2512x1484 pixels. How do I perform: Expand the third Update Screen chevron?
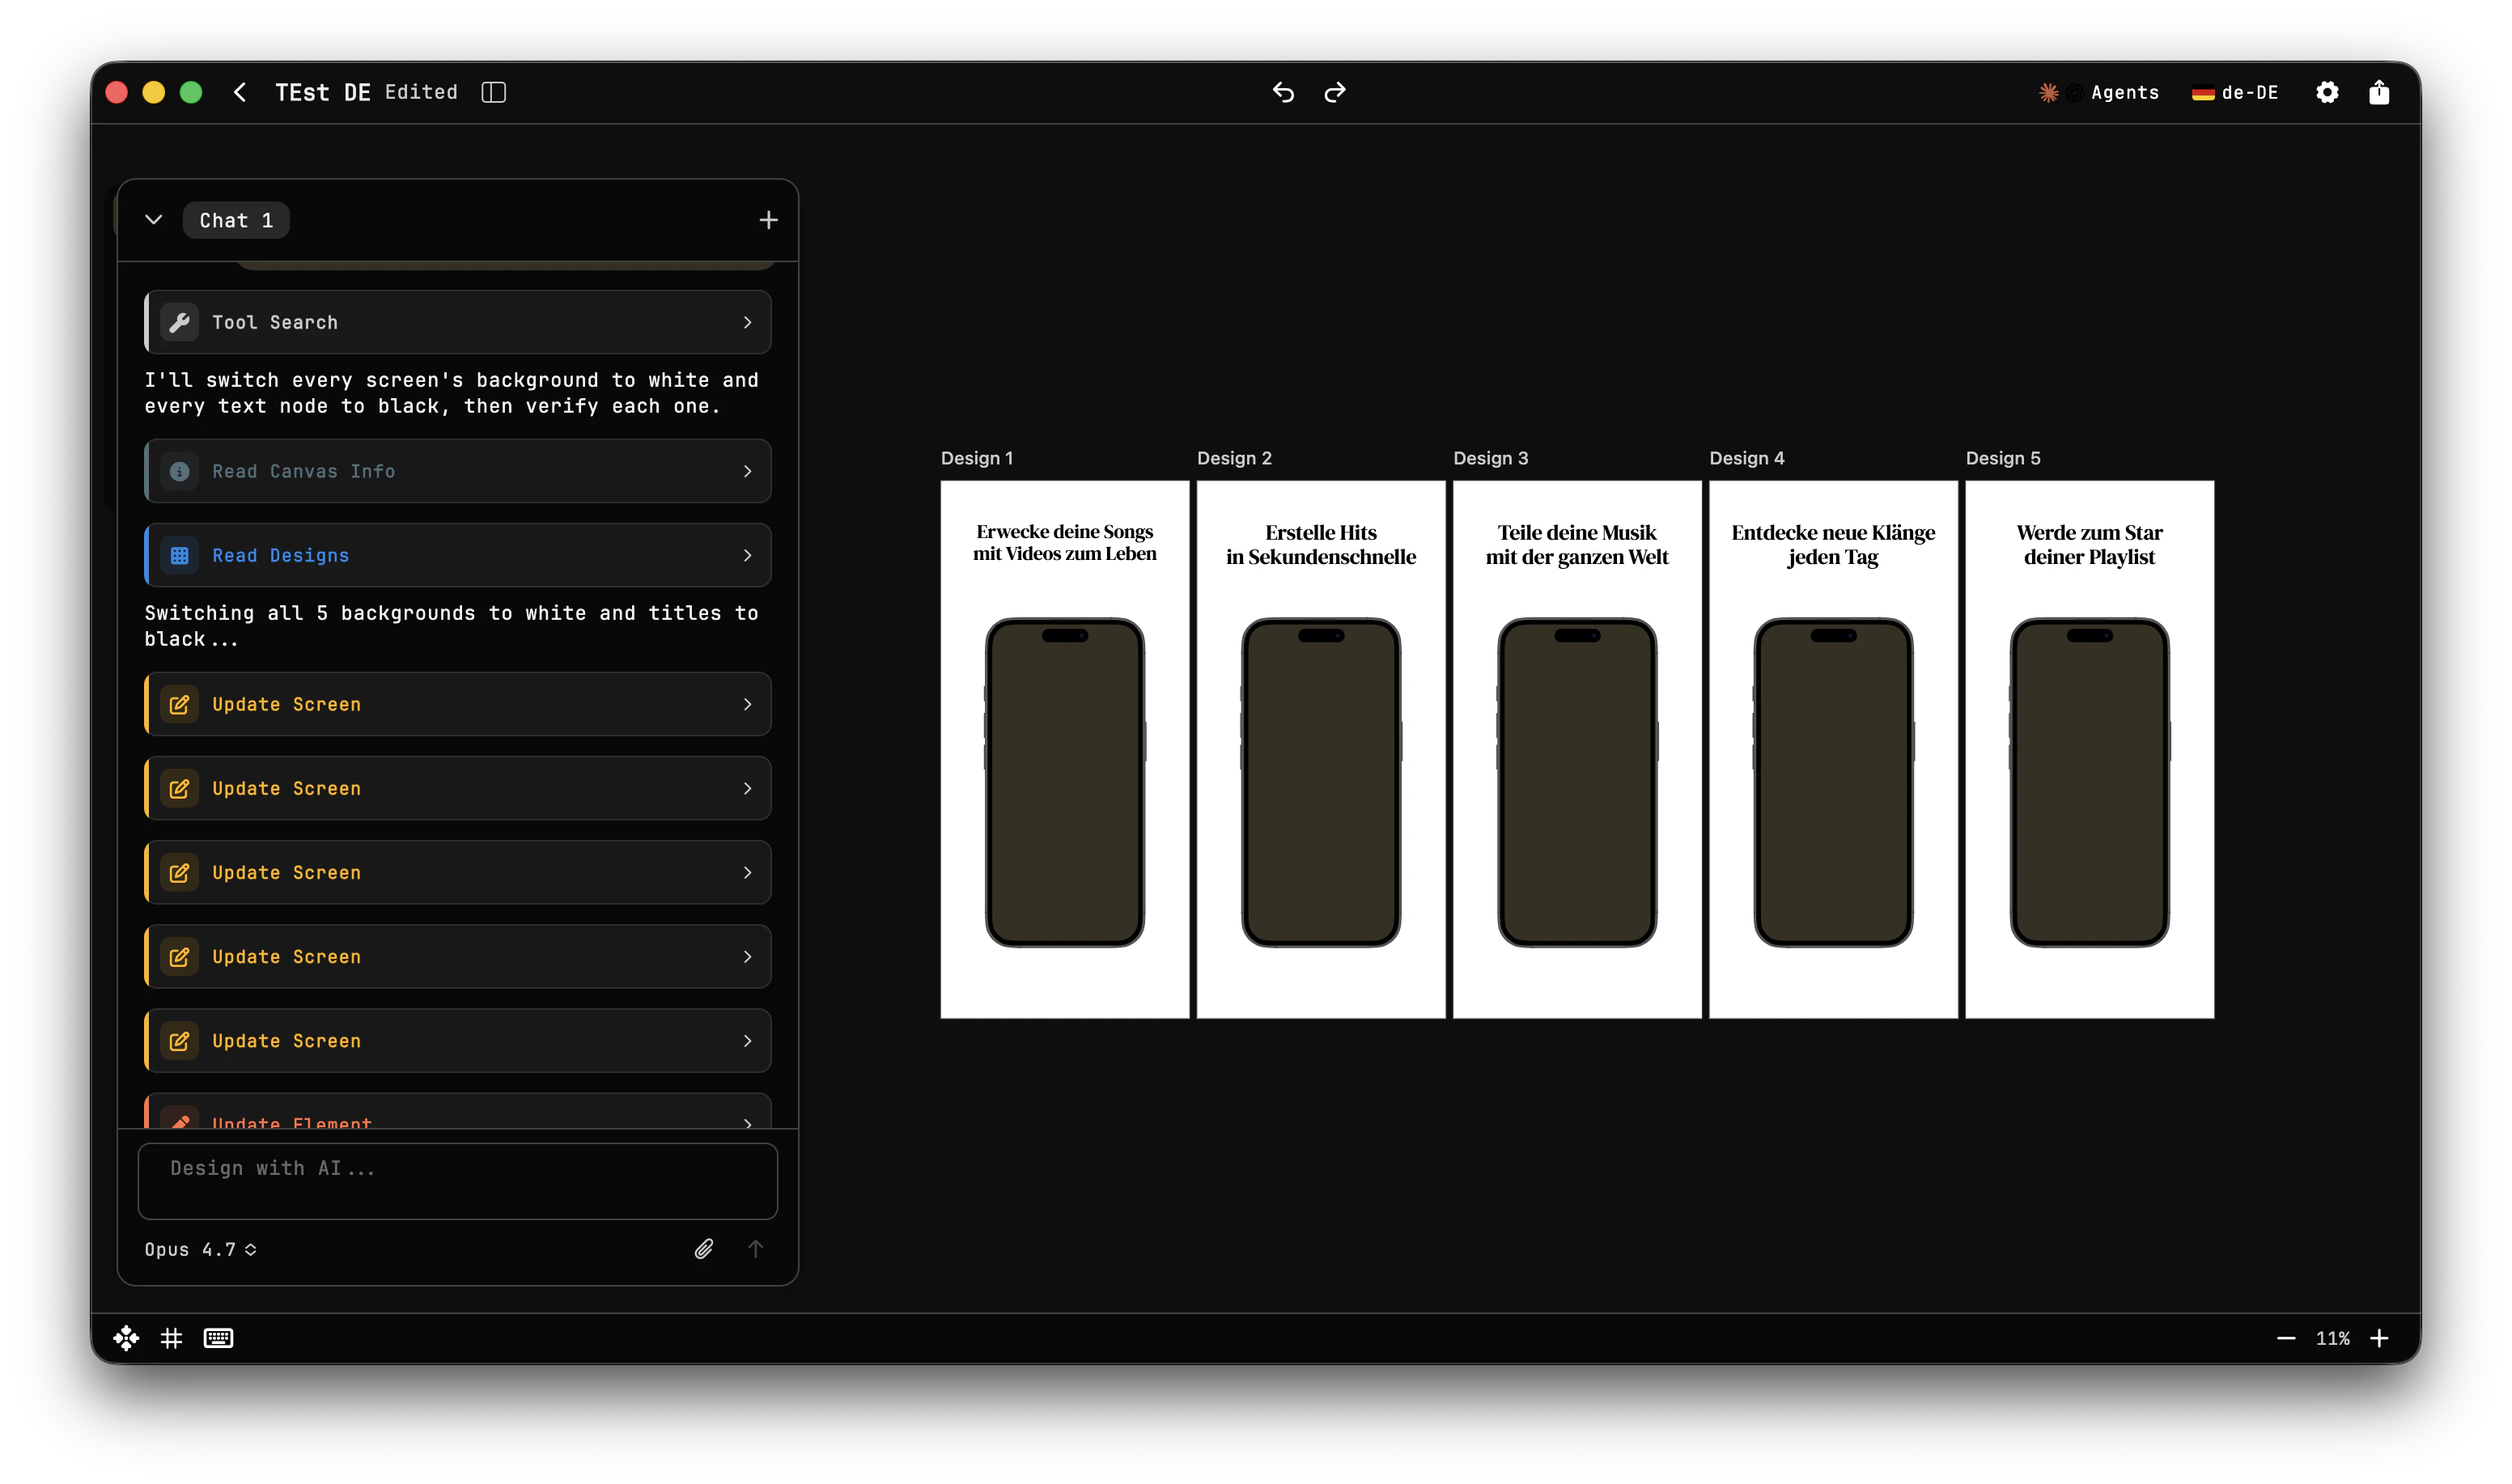coord(747,872)
